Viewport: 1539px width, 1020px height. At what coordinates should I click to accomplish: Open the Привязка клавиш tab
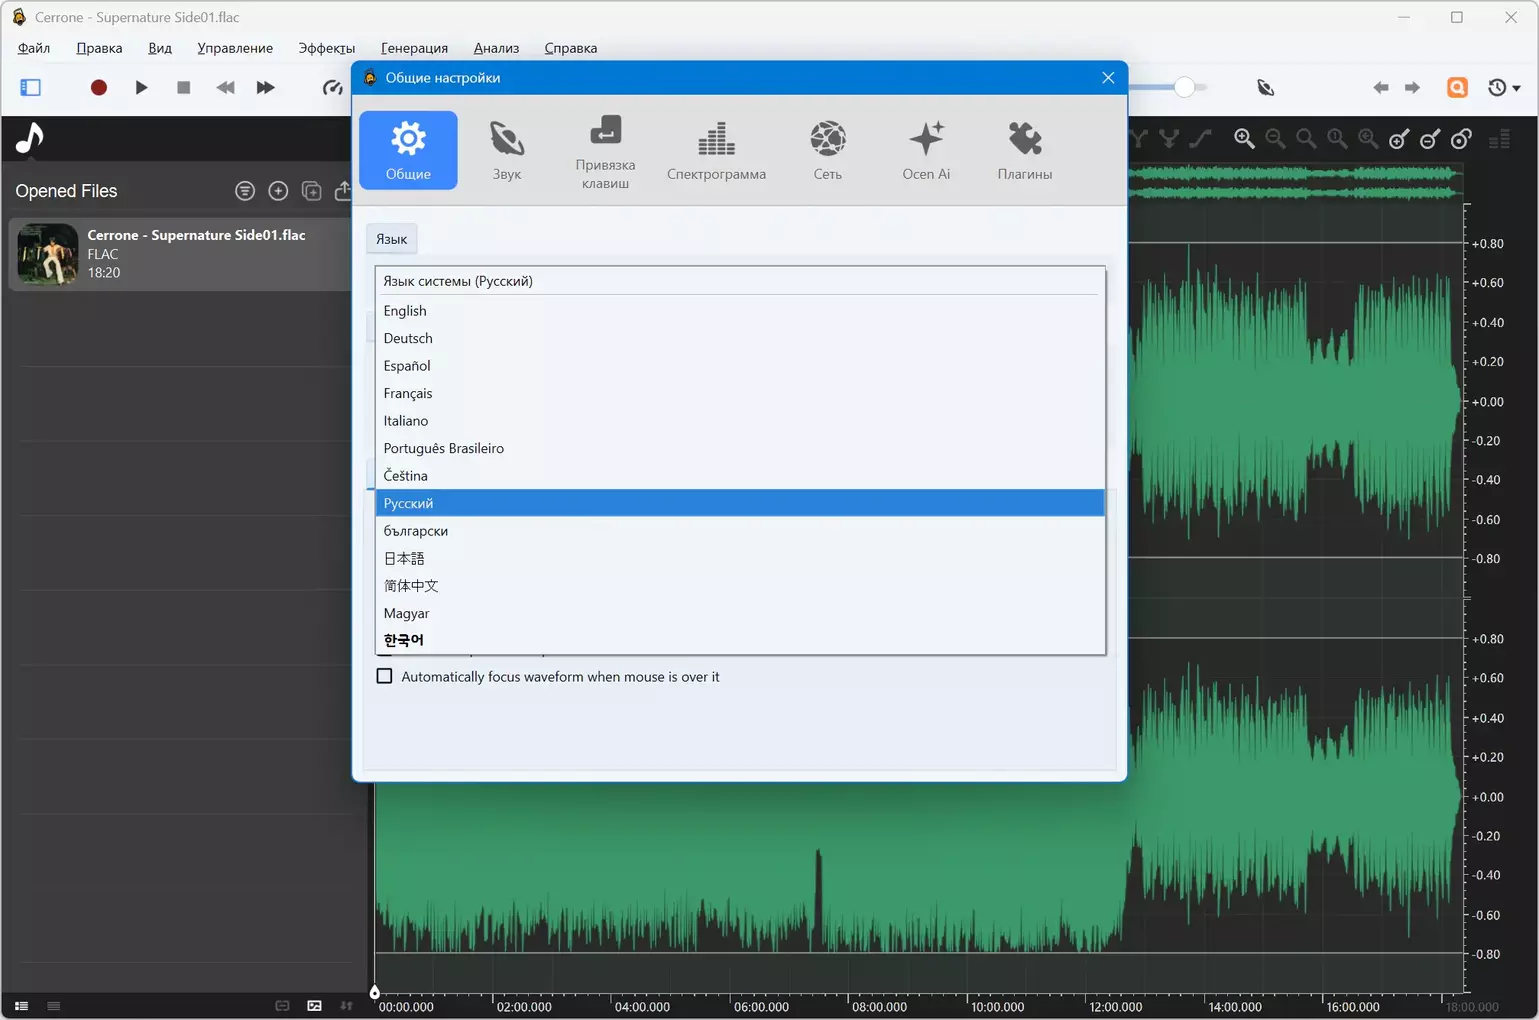[x=605, y=151]
